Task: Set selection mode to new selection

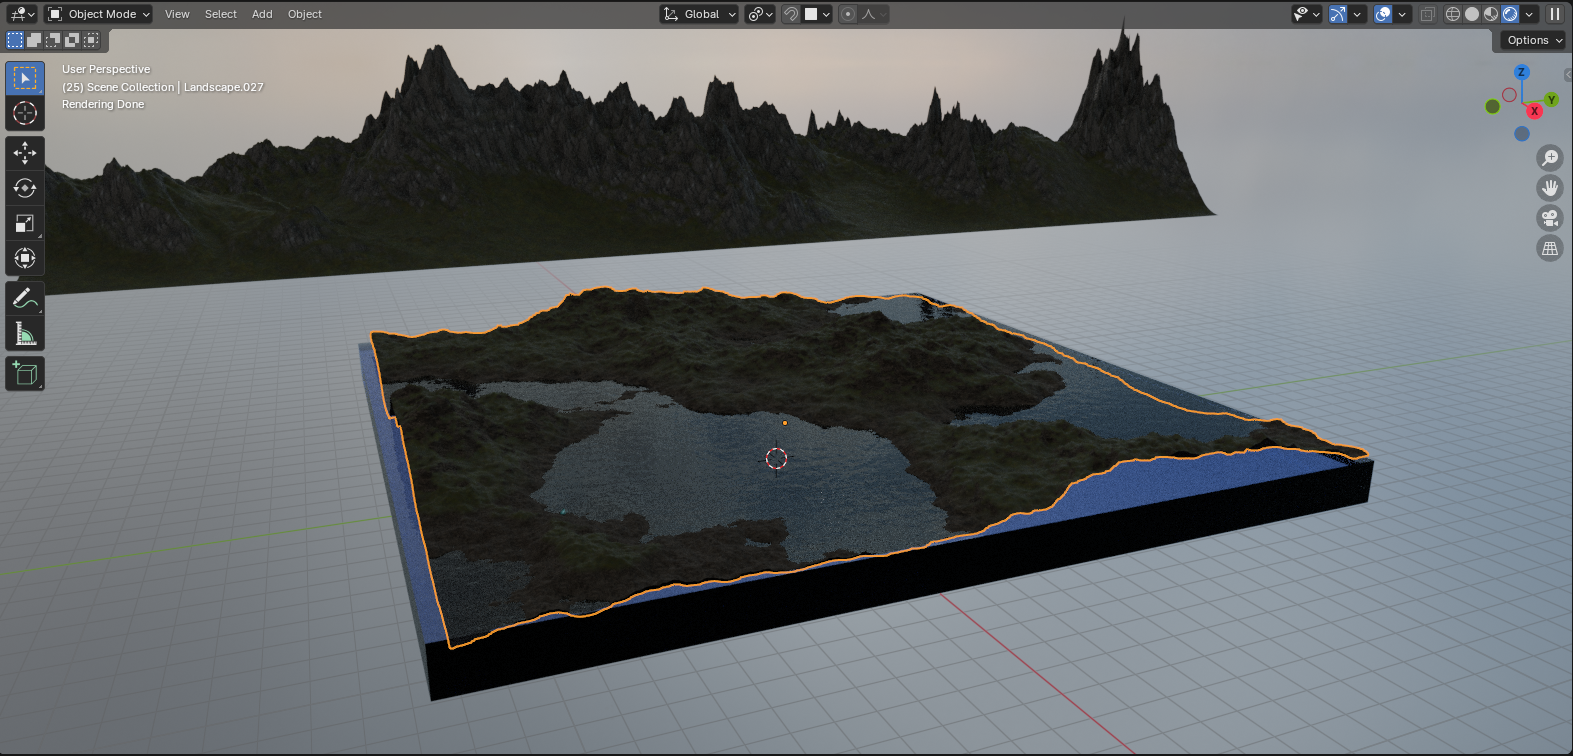Action: point(15,40)
